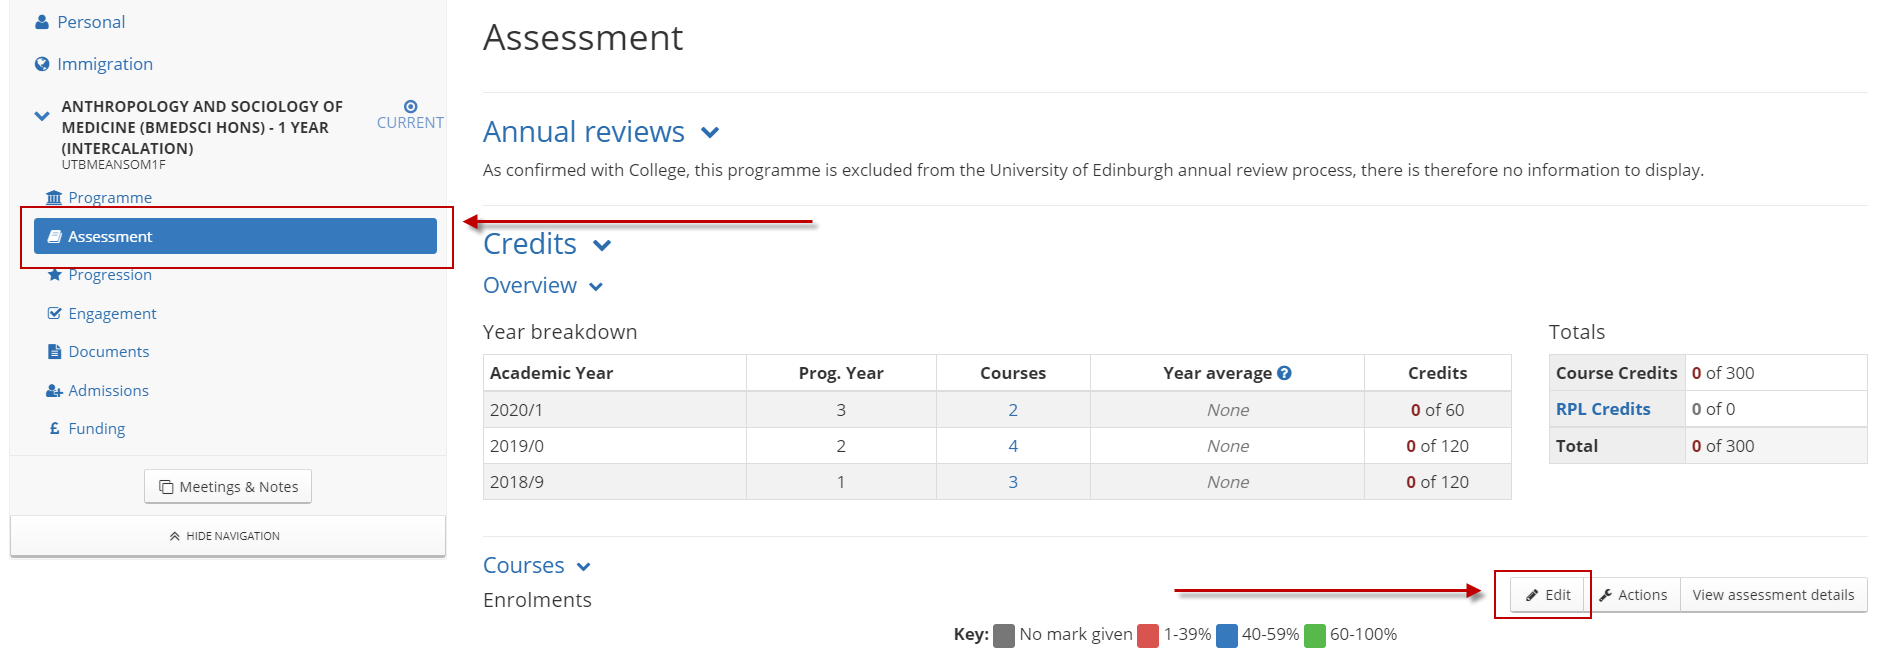Open the Documents section
The height and width of the screenshot is (654, 1885).
click(x=108, y=352)
